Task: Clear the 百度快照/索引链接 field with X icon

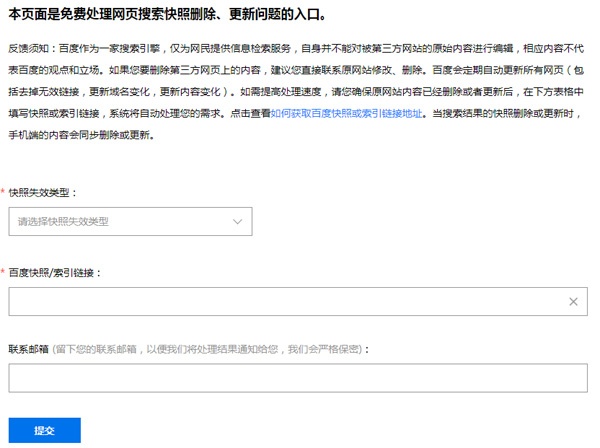Action: point(573,302)
